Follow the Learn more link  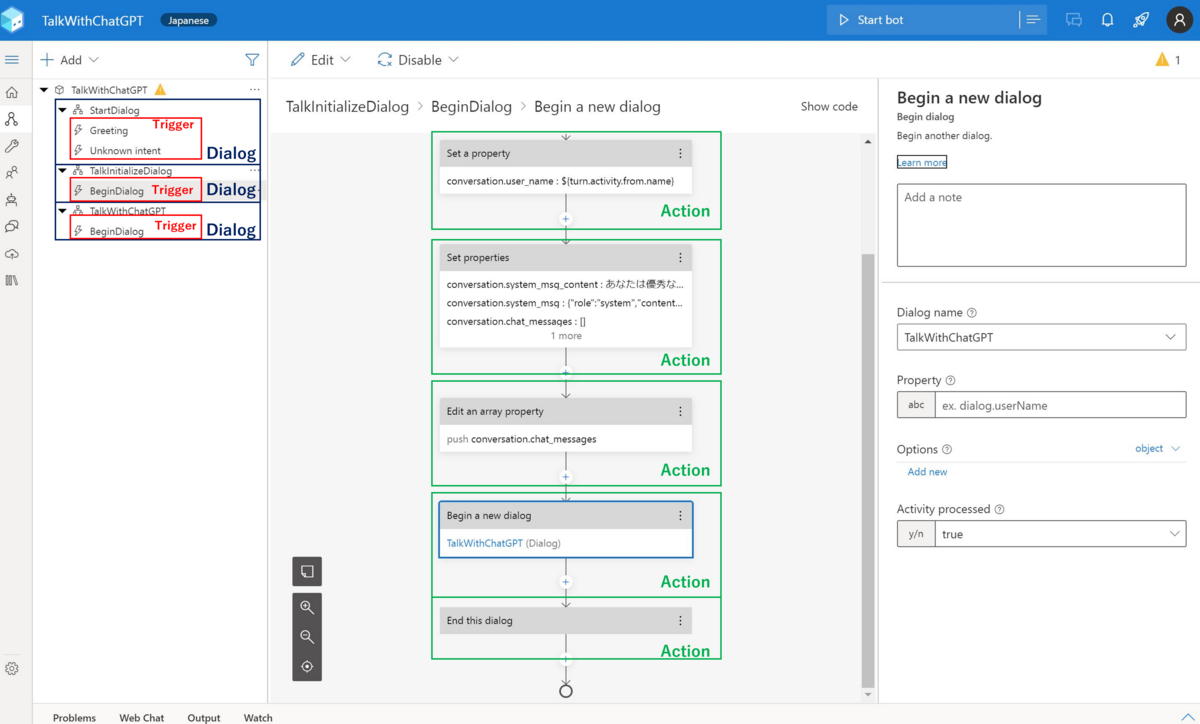[x=922, y=162]
